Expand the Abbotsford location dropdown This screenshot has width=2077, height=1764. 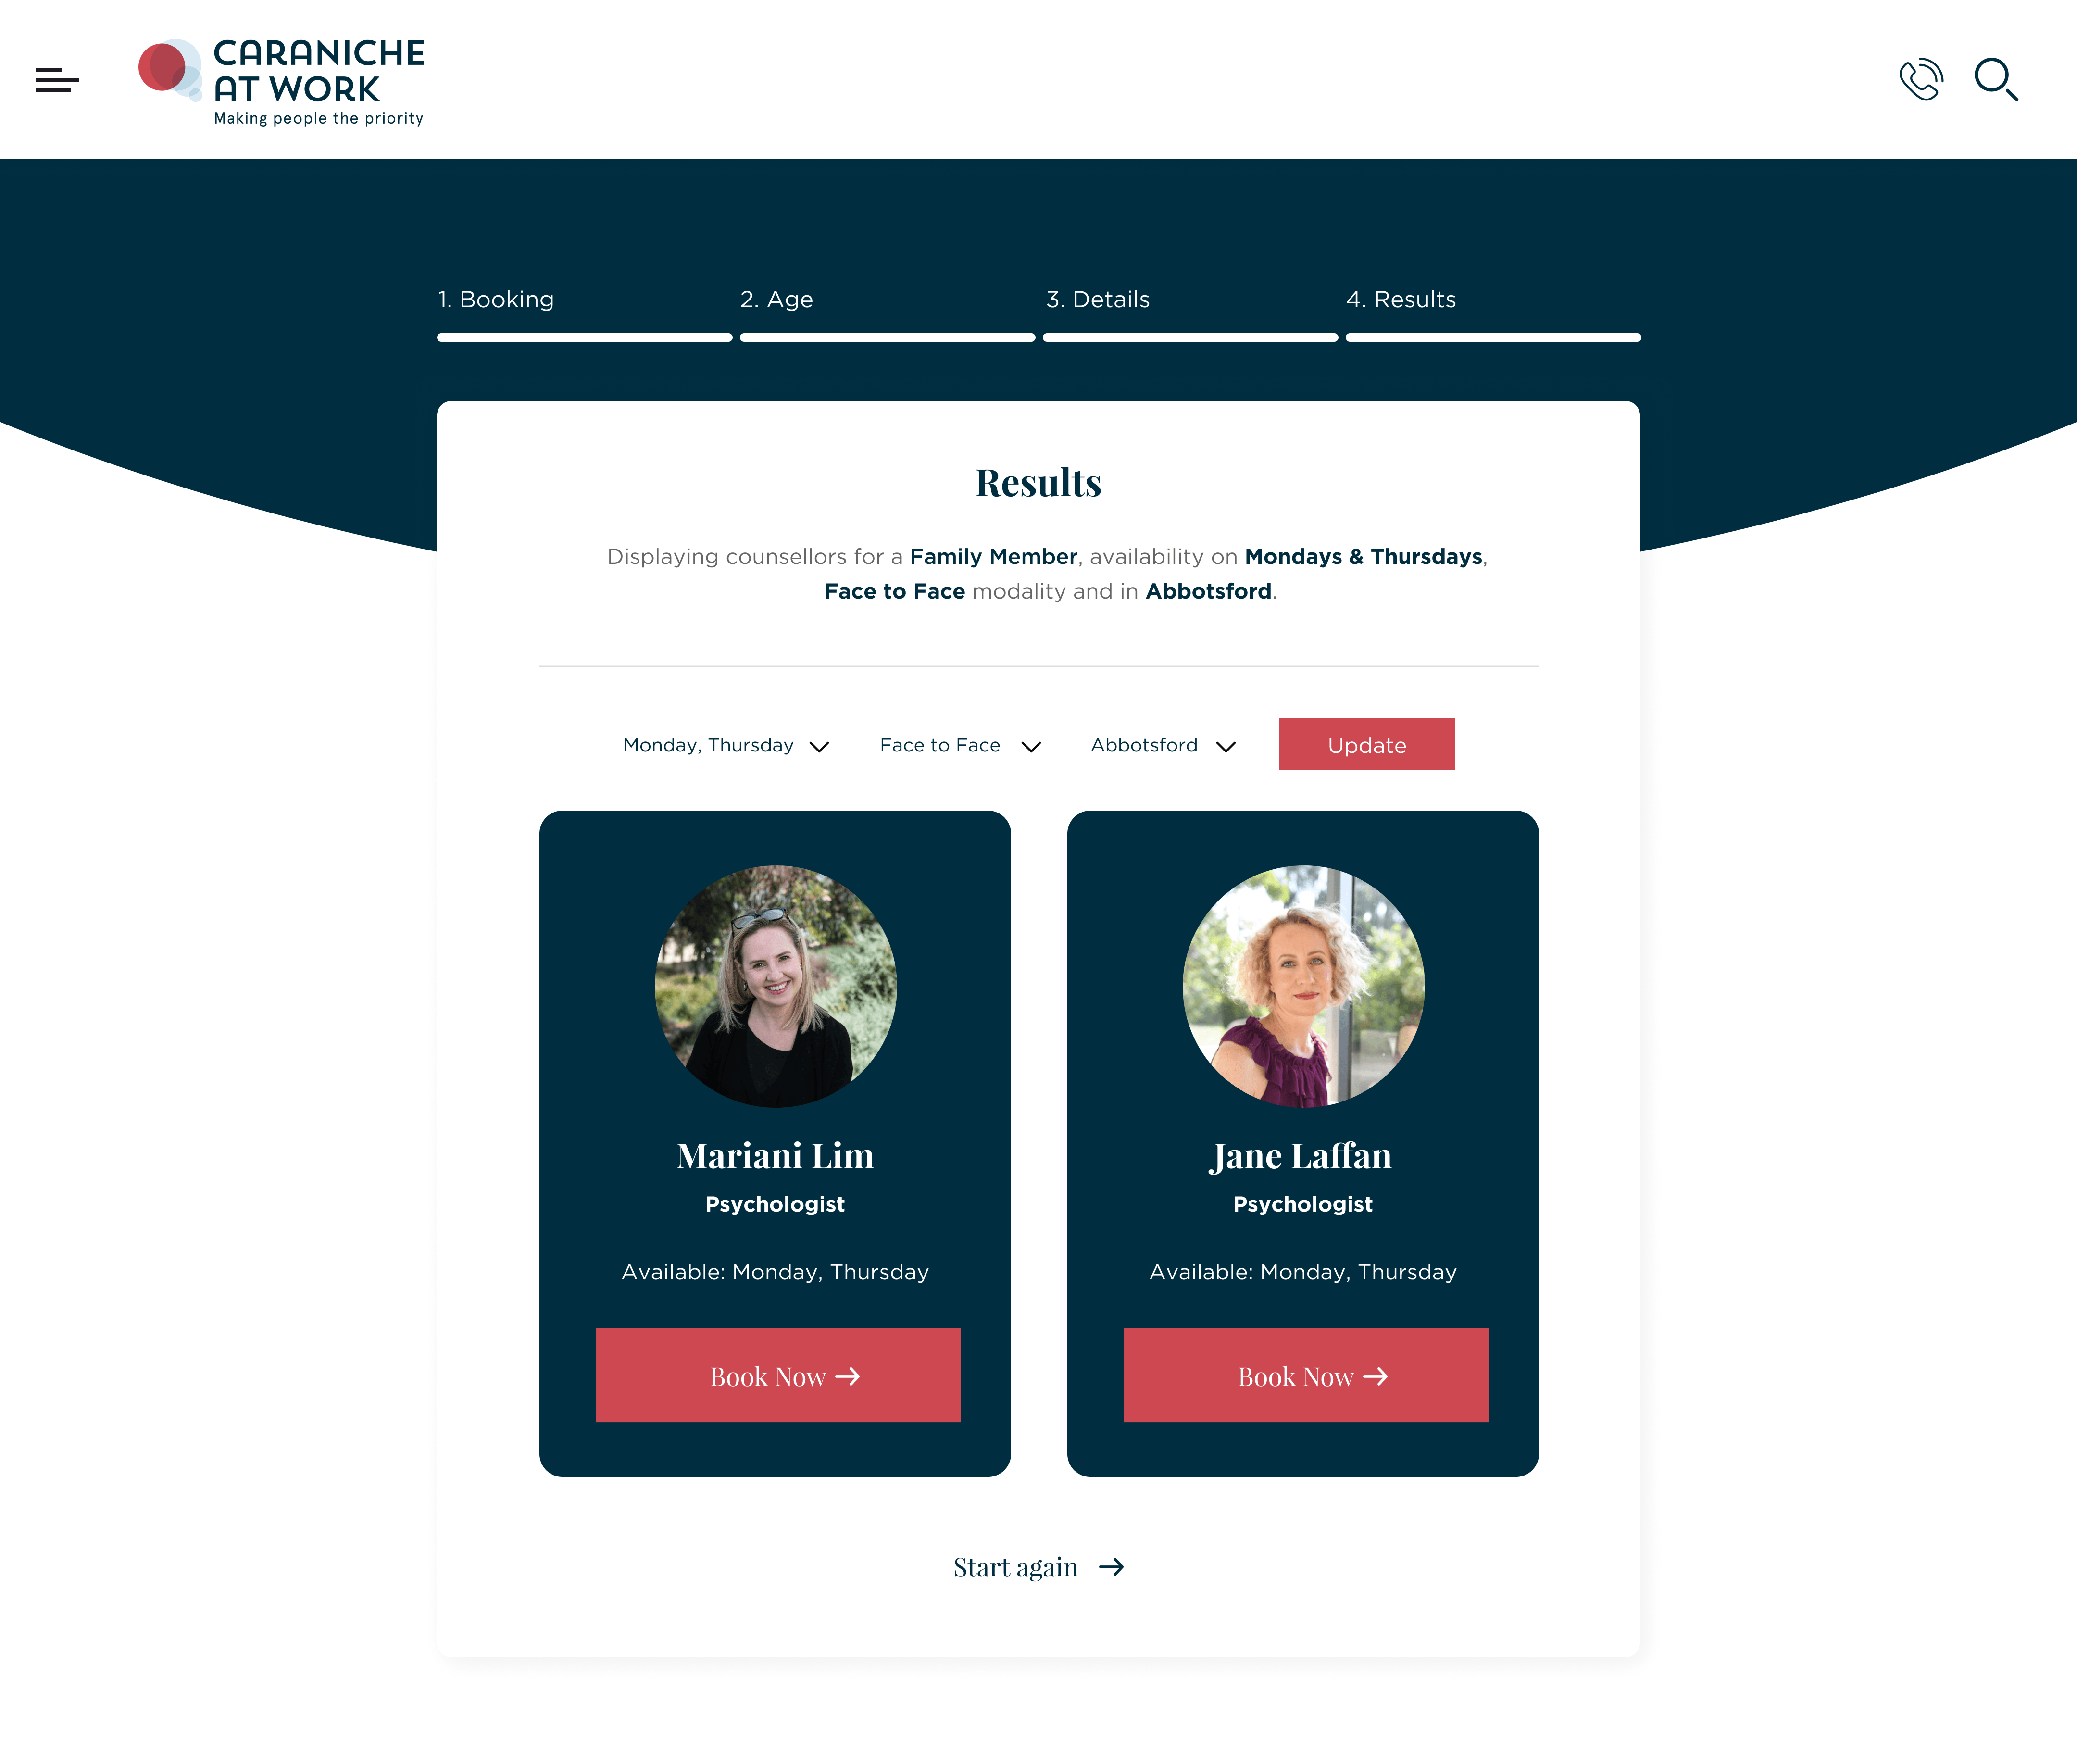[1163, 746]
